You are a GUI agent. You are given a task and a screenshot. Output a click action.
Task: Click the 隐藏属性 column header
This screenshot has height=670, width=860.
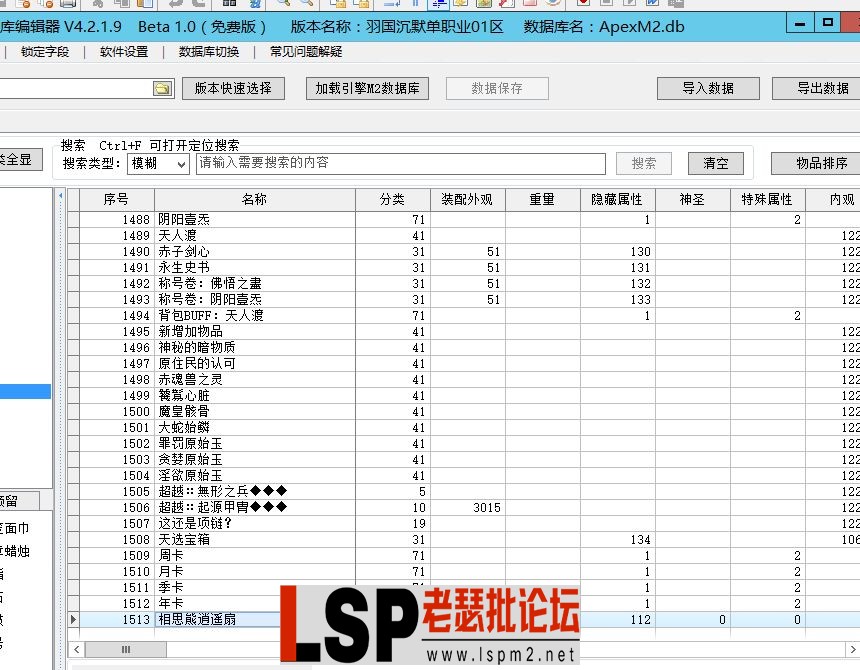pyautogui.click(x=617, y=199)
